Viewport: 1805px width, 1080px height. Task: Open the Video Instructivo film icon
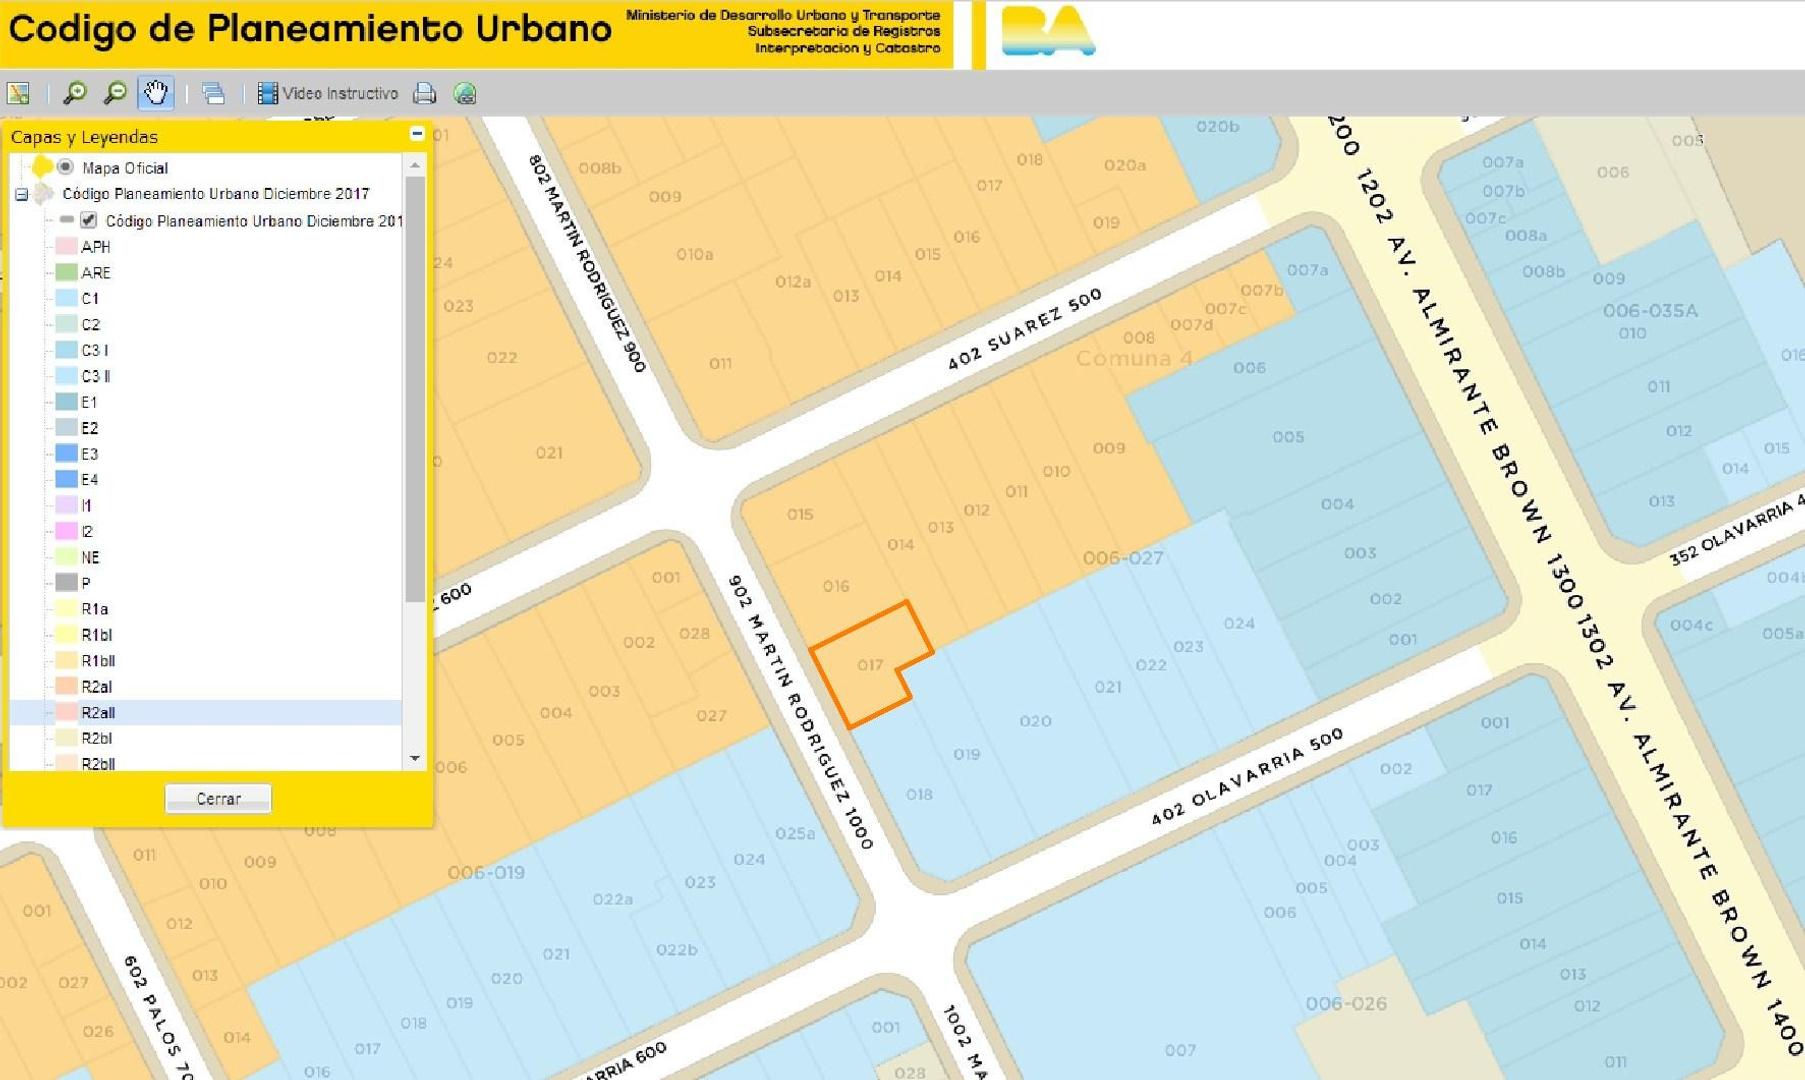point(267,93)
